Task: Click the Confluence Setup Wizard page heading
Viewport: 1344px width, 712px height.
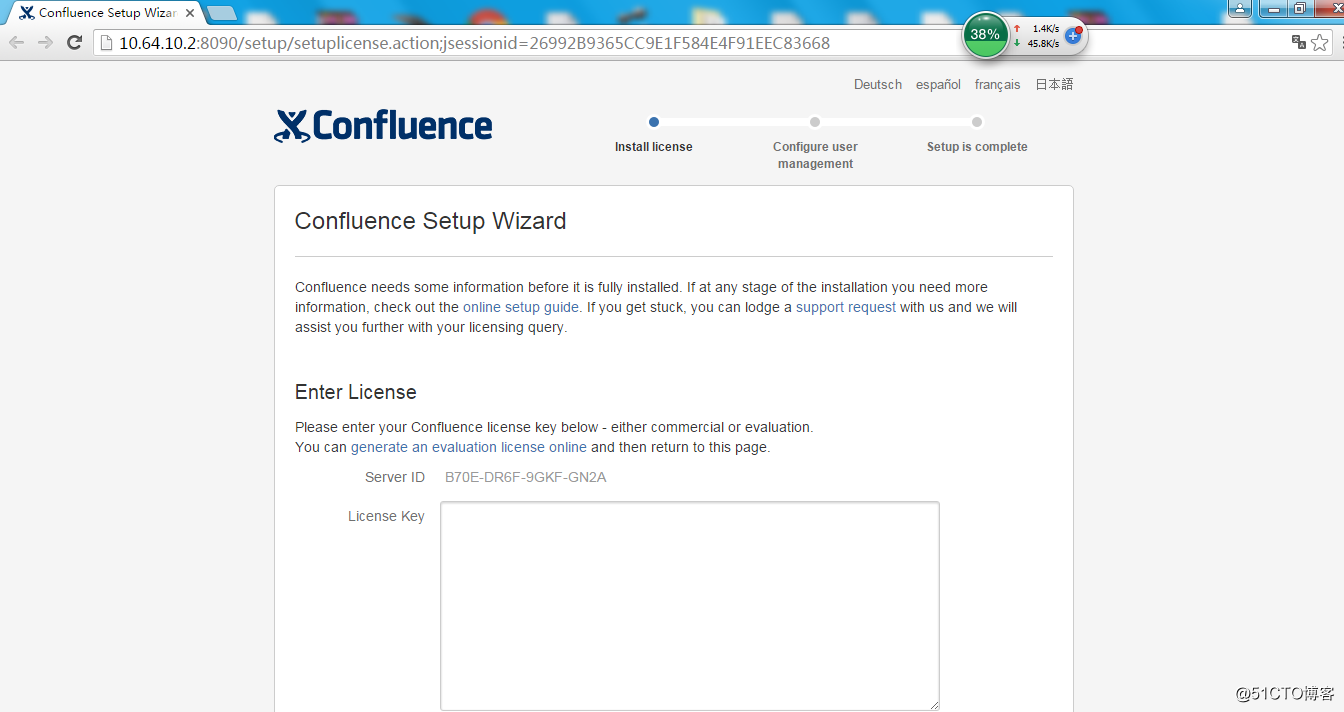Action: tap(431, 221)
